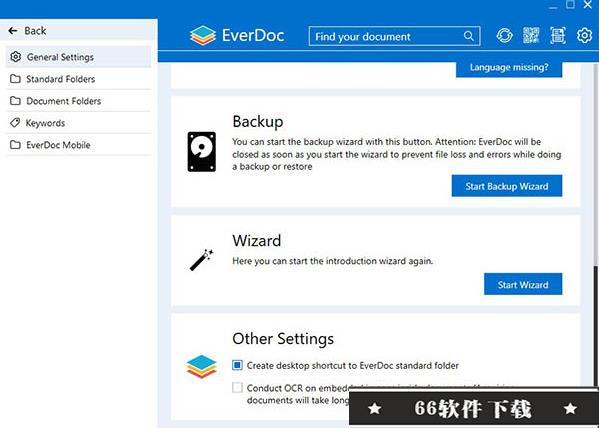Enable Conduct OCR on embedded images checkbox
This screenshot has height=428, width=599.
click(237, 388)
